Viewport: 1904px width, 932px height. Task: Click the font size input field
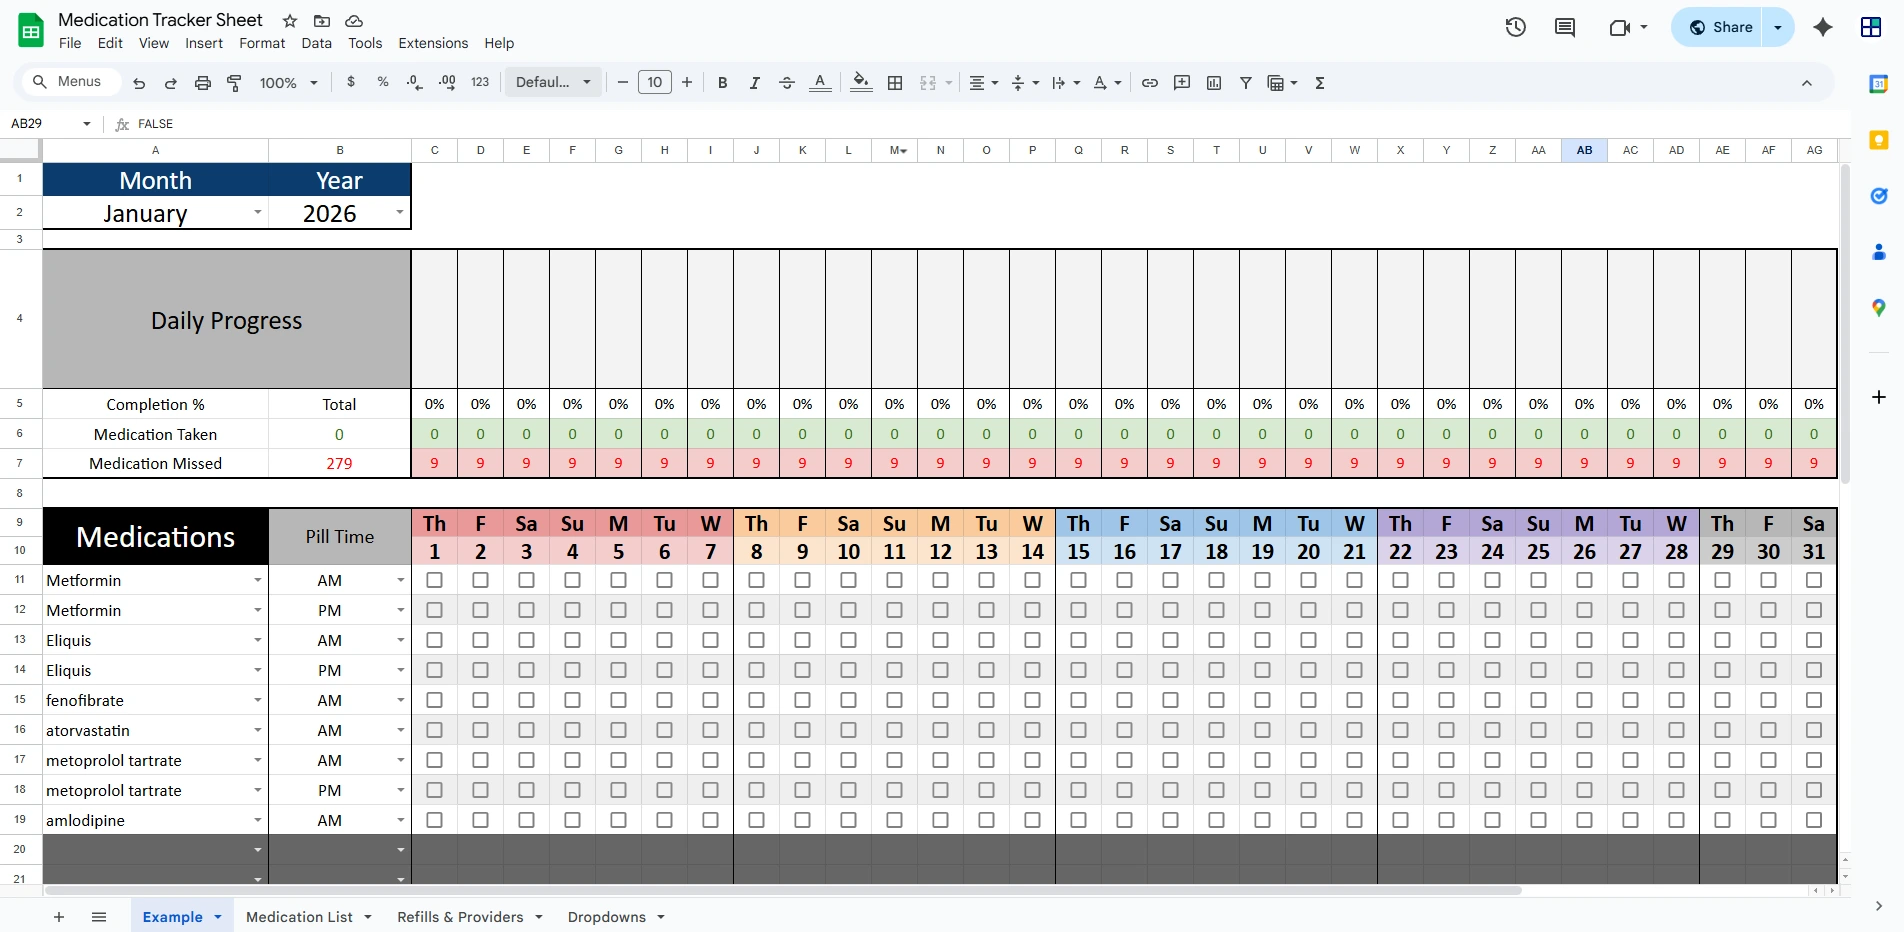click(655, 83)
